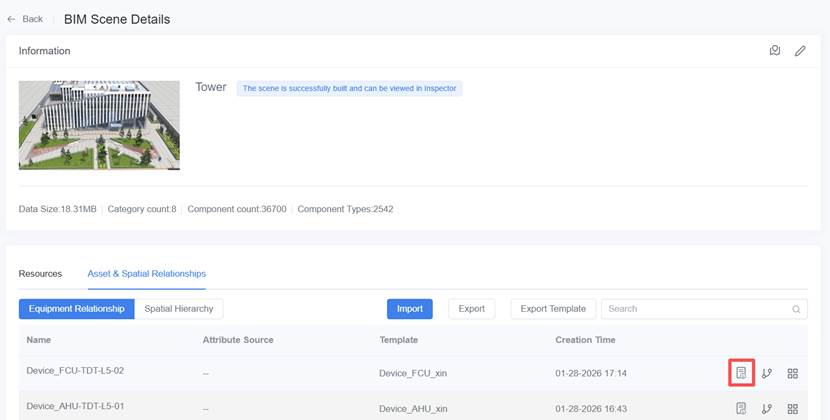
Task: Open the Tower scene thumbnail image
Action: coord(99,125)
